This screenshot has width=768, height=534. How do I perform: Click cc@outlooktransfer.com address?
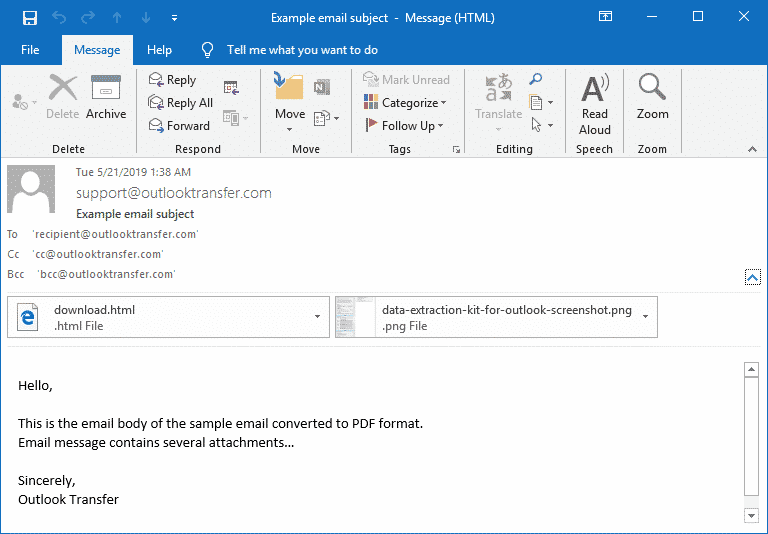(98, 254)
